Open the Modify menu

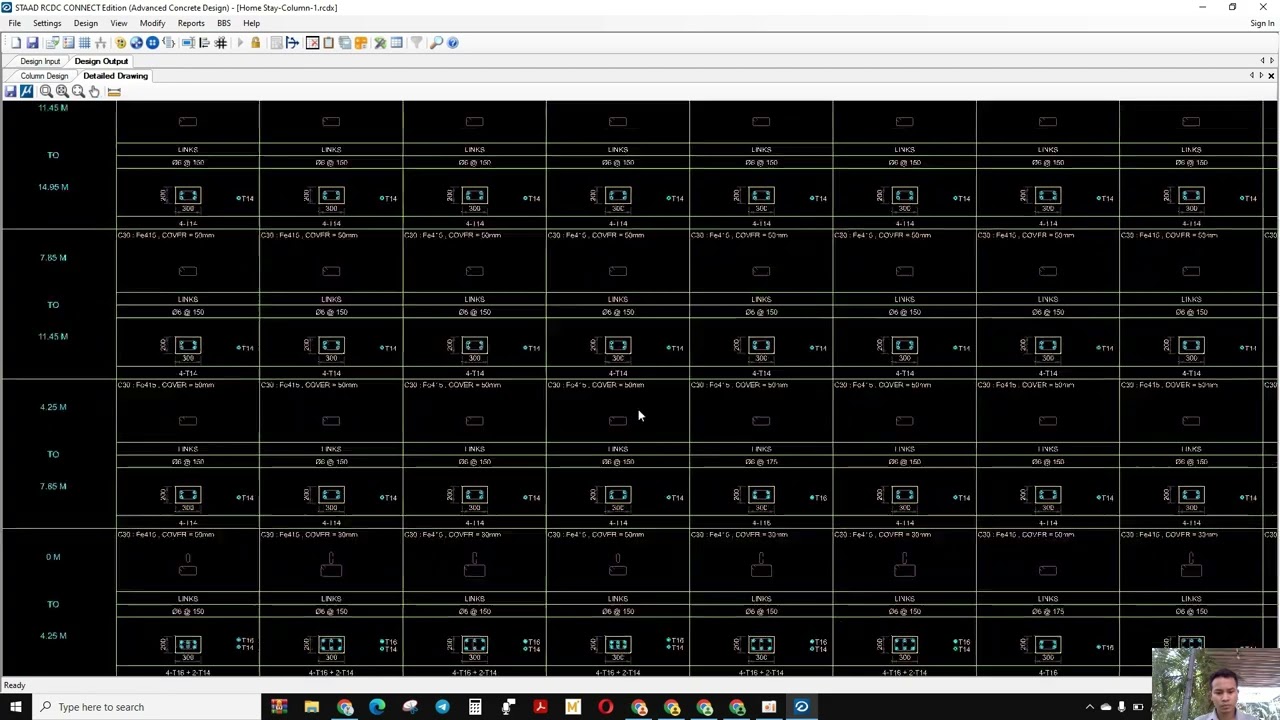[x=152, y=23]
